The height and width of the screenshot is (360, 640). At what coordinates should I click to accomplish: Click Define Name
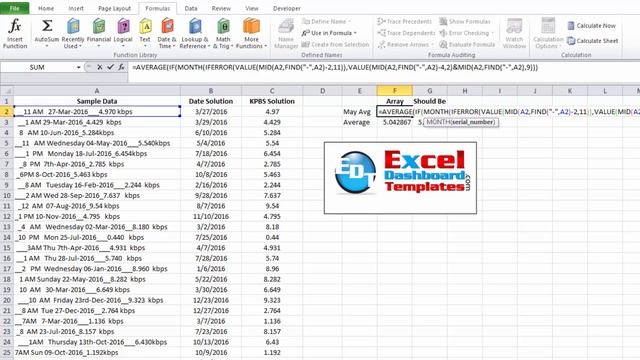[x=326, y=21]
